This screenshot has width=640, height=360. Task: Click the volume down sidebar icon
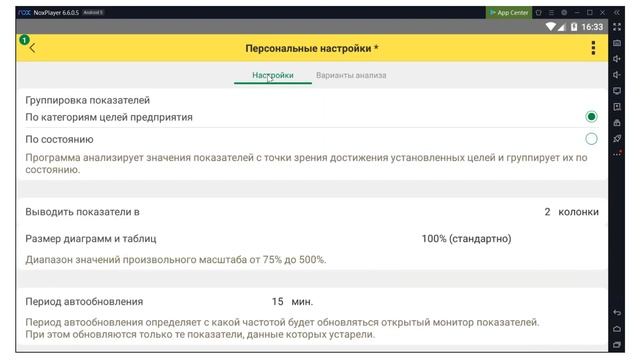tap(617, 75)
